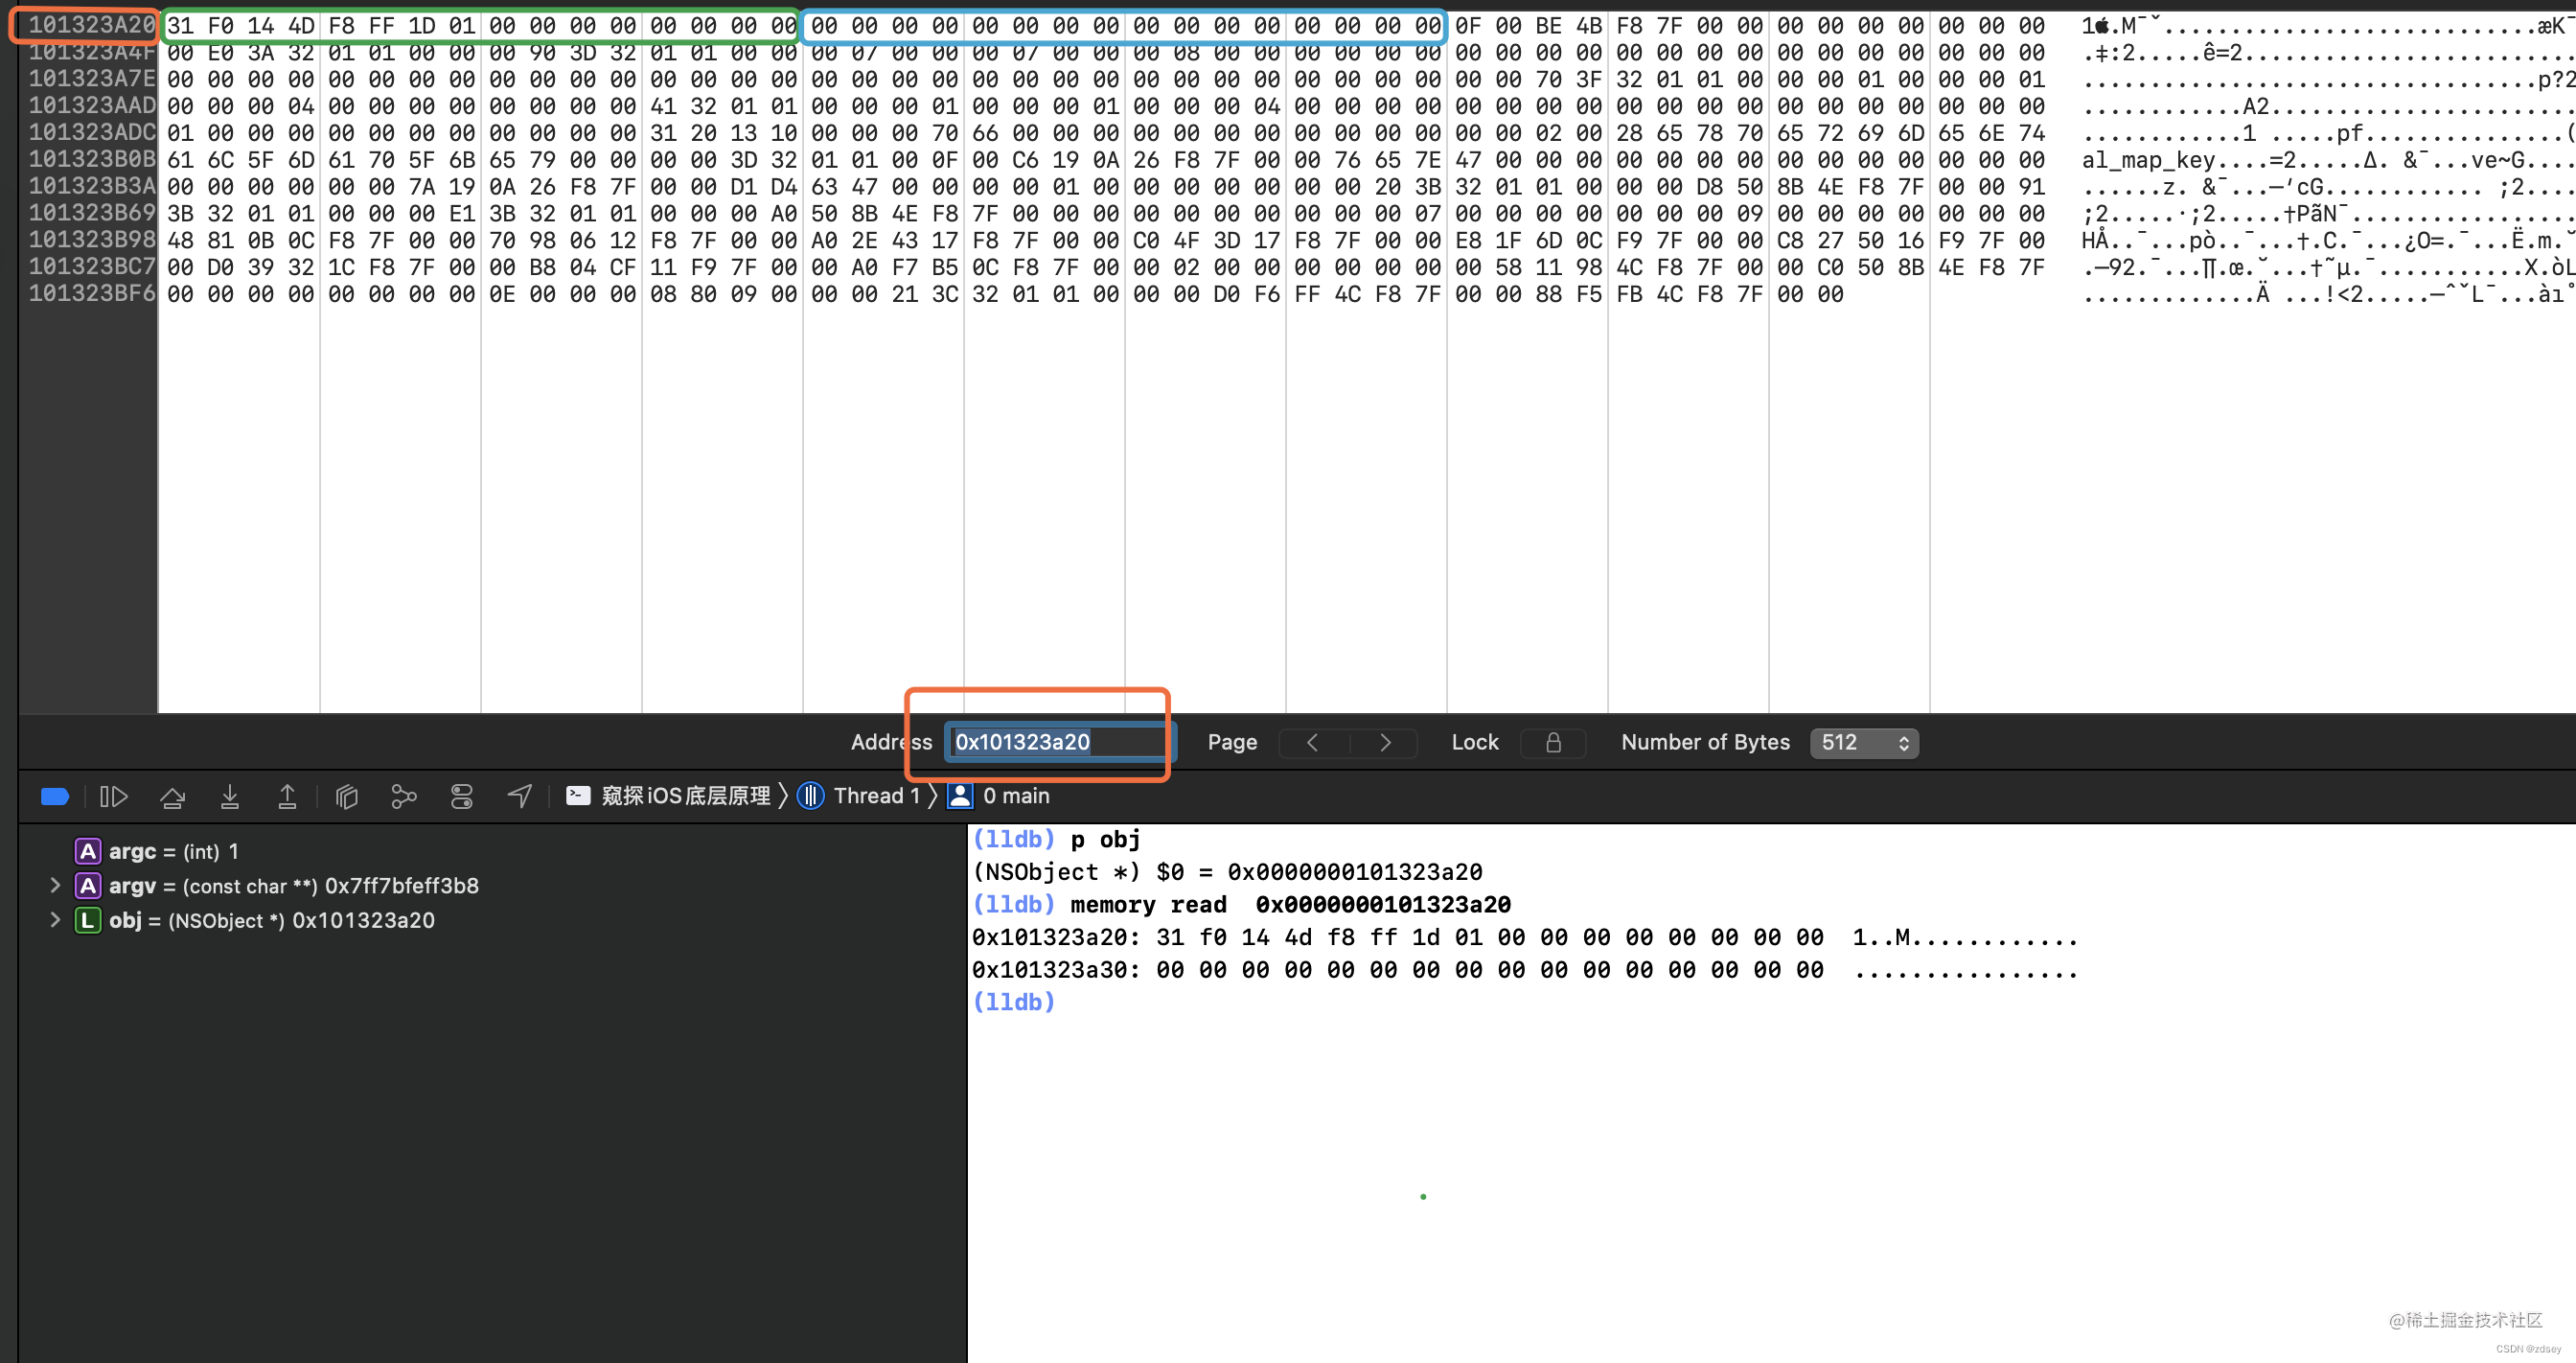Open Environment Overrides icon

[461, 796]
